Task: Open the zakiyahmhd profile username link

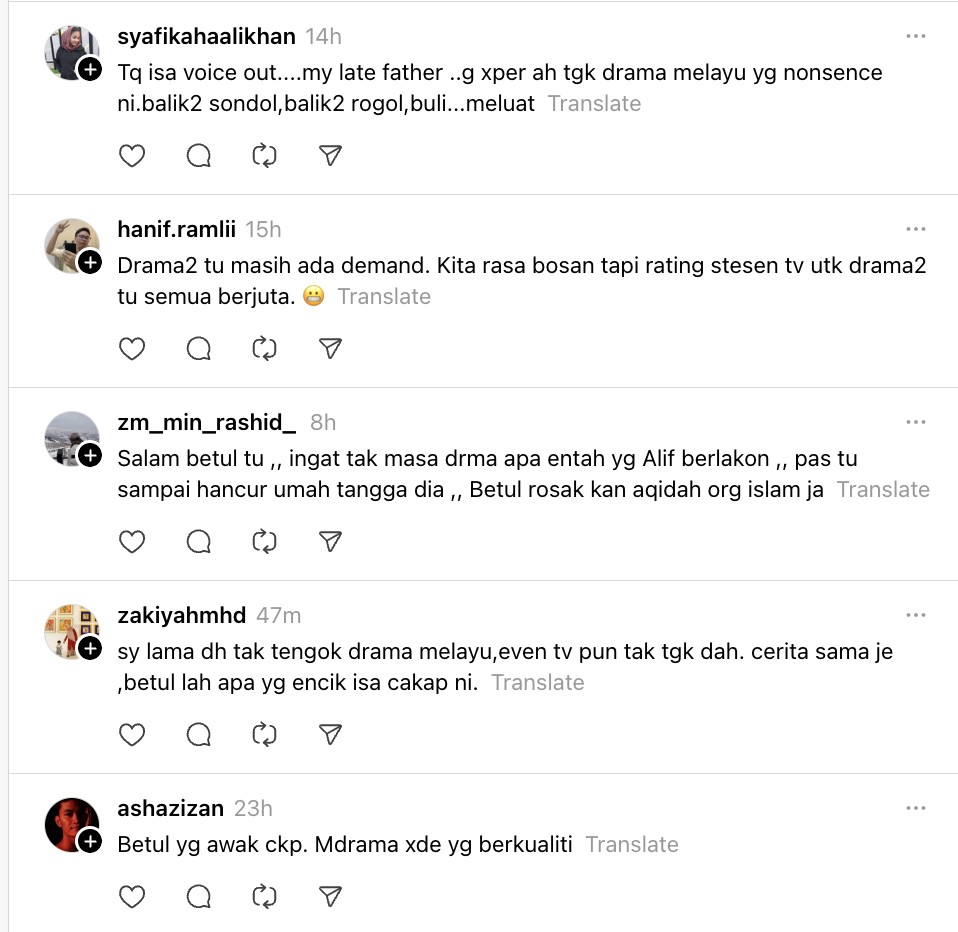Action: [x=181, y=615]
